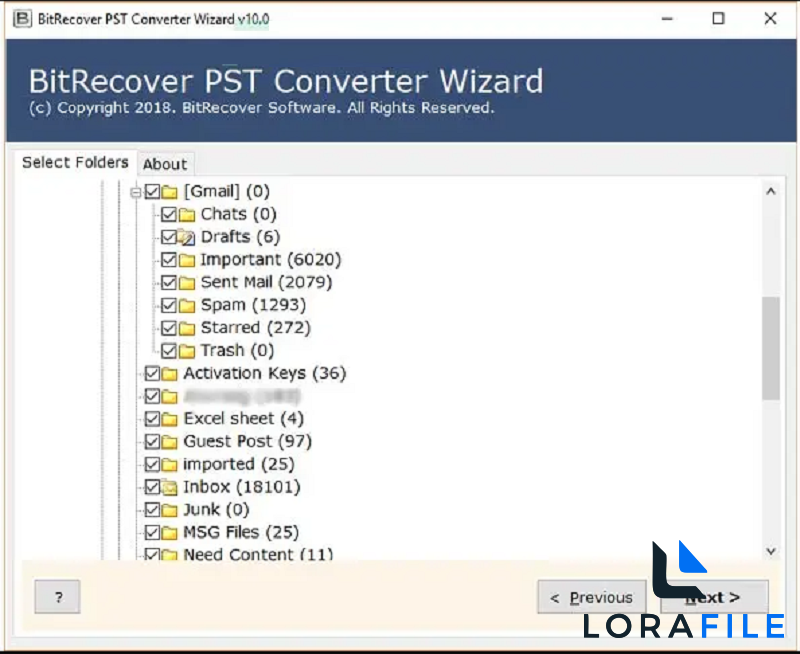
Task: Select the "[Gmail] (0)" label
Action: point(227,191)
